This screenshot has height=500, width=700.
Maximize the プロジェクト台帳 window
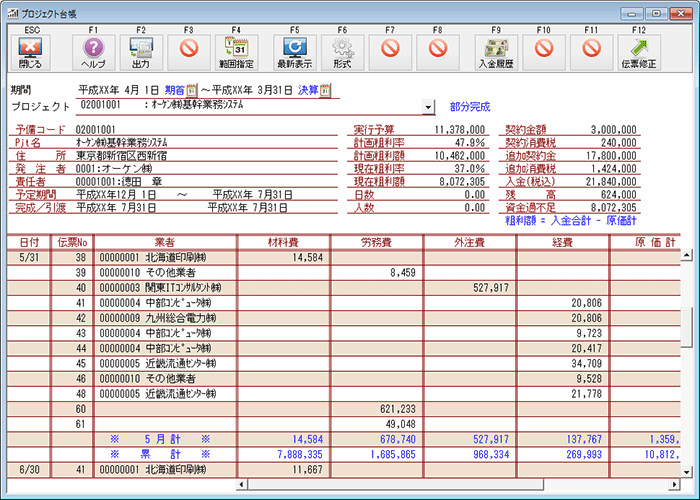click(656, 14)
